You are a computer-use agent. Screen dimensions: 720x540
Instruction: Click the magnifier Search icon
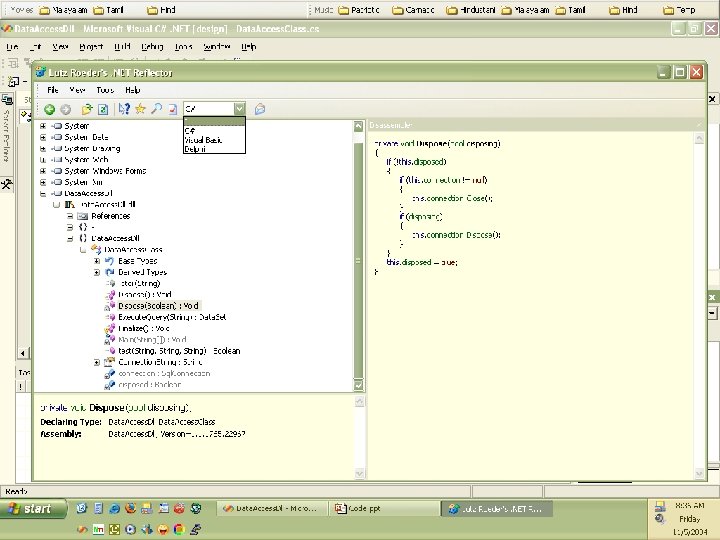[156, 108]
